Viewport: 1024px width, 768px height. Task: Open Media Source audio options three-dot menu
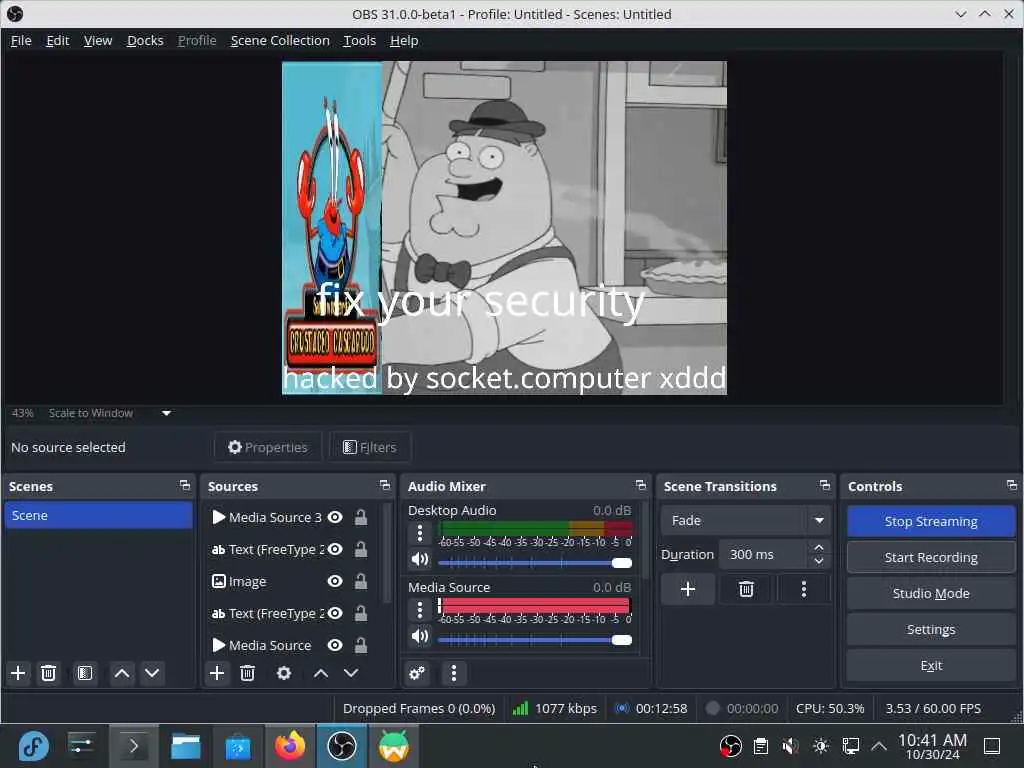pos(420,611)
